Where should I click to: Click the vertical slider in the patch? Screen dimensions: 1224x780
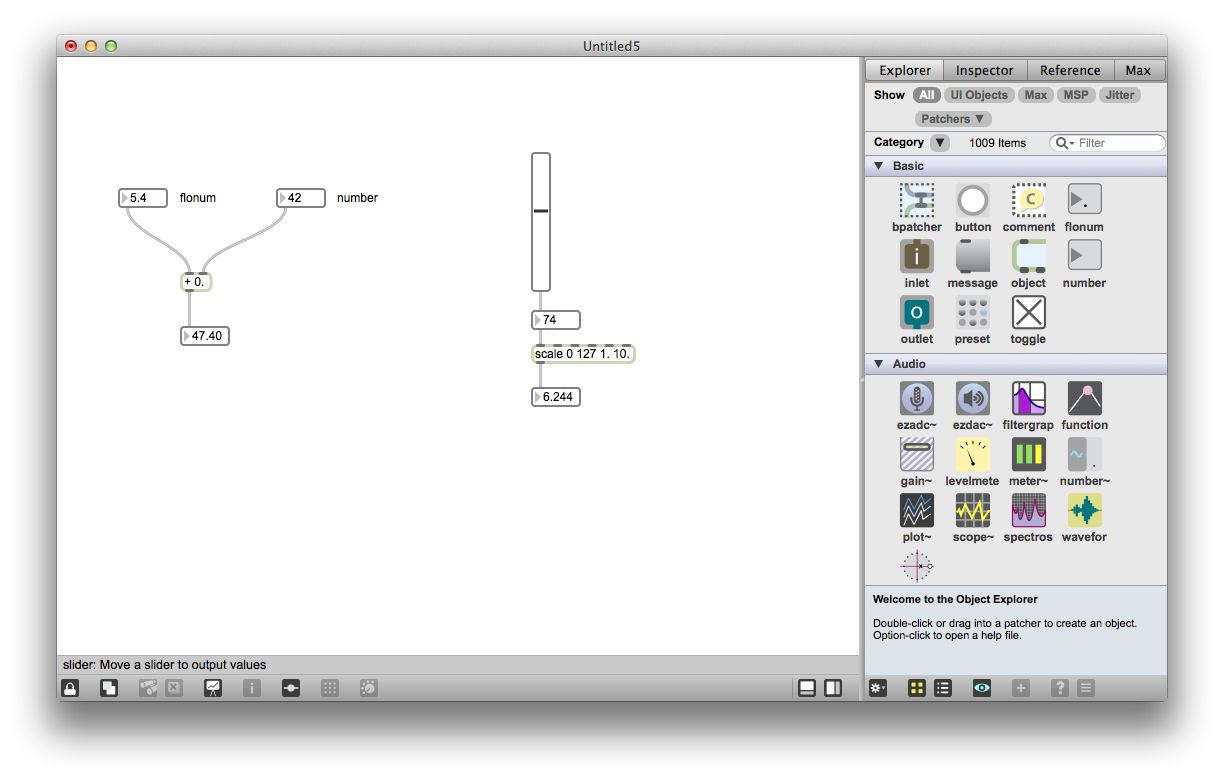[540, 222]
